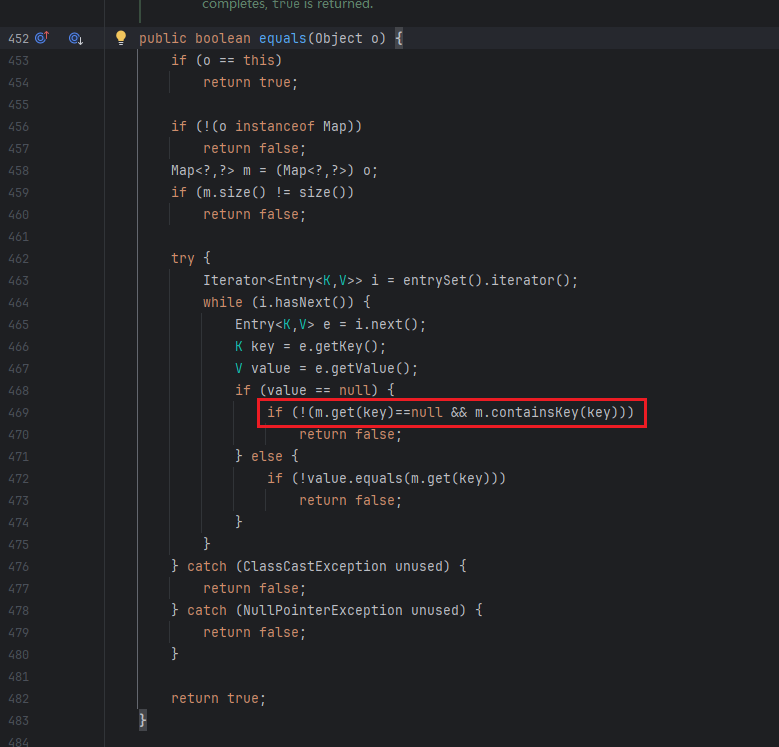Click the equals method name in declaration
Screen dimensions: 779x747
[x=283, y=38]
